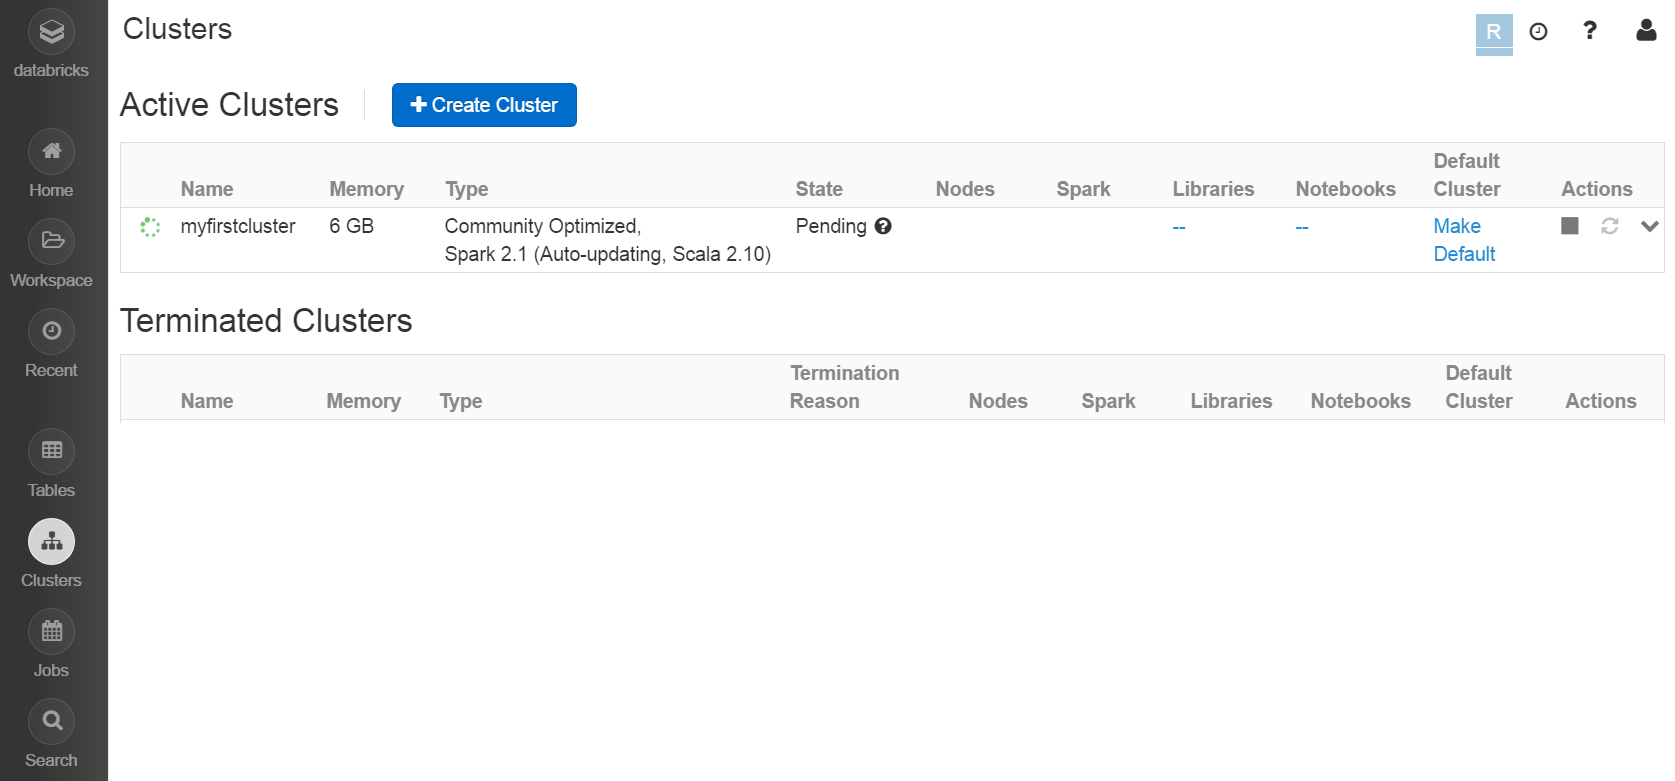Click Termination Reason column header
1675x781 pixels.
(845, 387)
